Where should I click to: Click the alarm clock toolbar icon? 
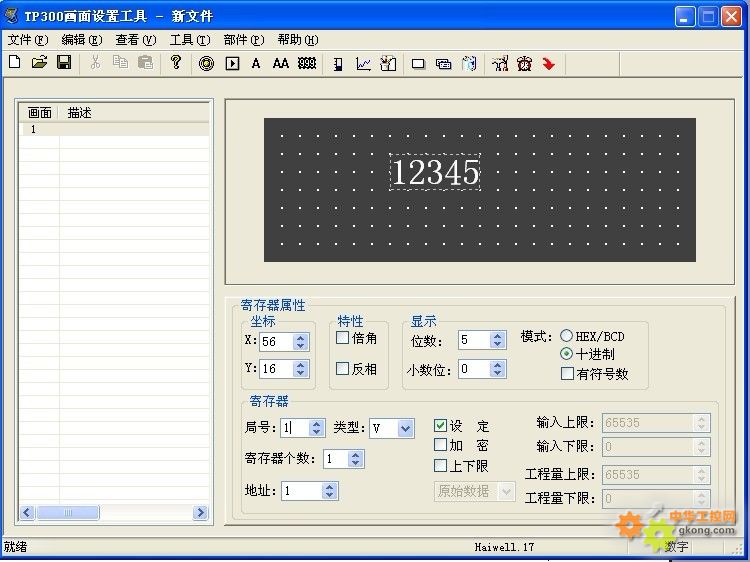click(x=525, y=63)
